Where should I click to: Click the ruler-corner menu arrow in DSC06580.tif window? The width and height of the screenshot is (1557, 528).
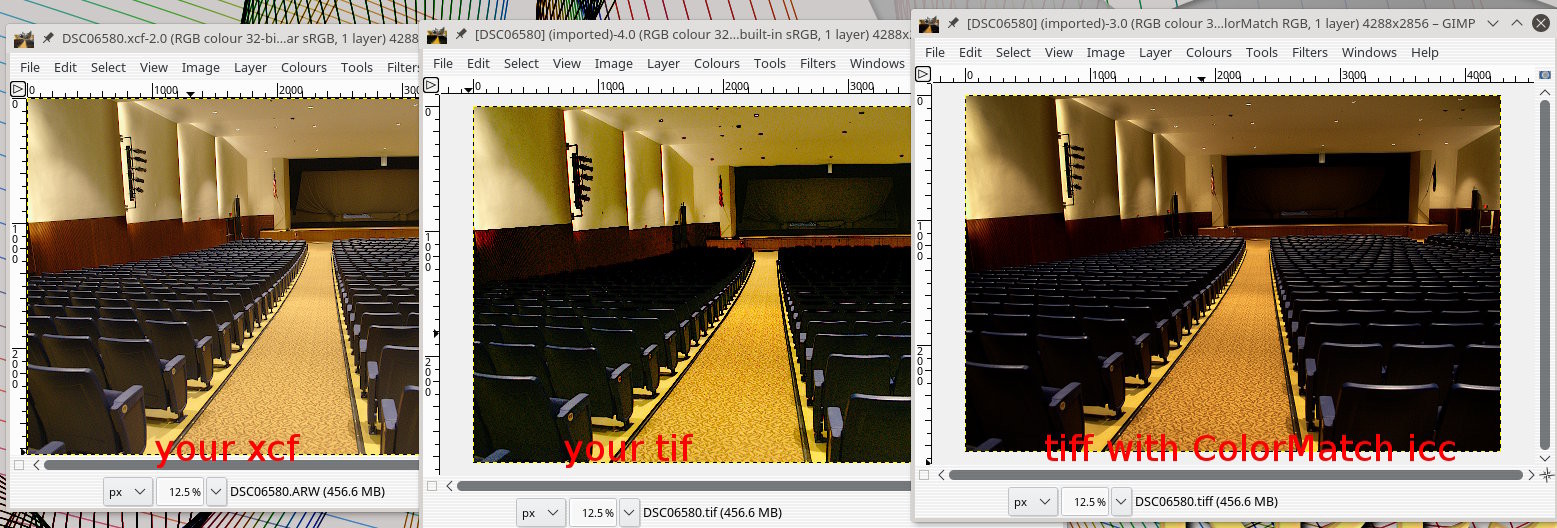coord(431,85)
